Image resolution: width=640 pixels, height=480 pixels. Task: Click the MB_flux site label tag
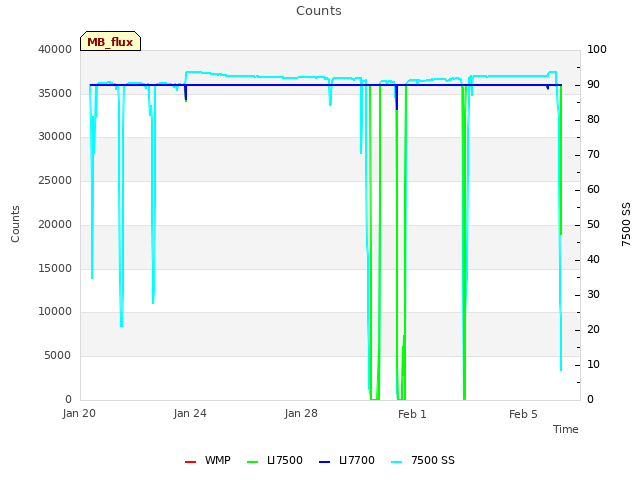110,41
